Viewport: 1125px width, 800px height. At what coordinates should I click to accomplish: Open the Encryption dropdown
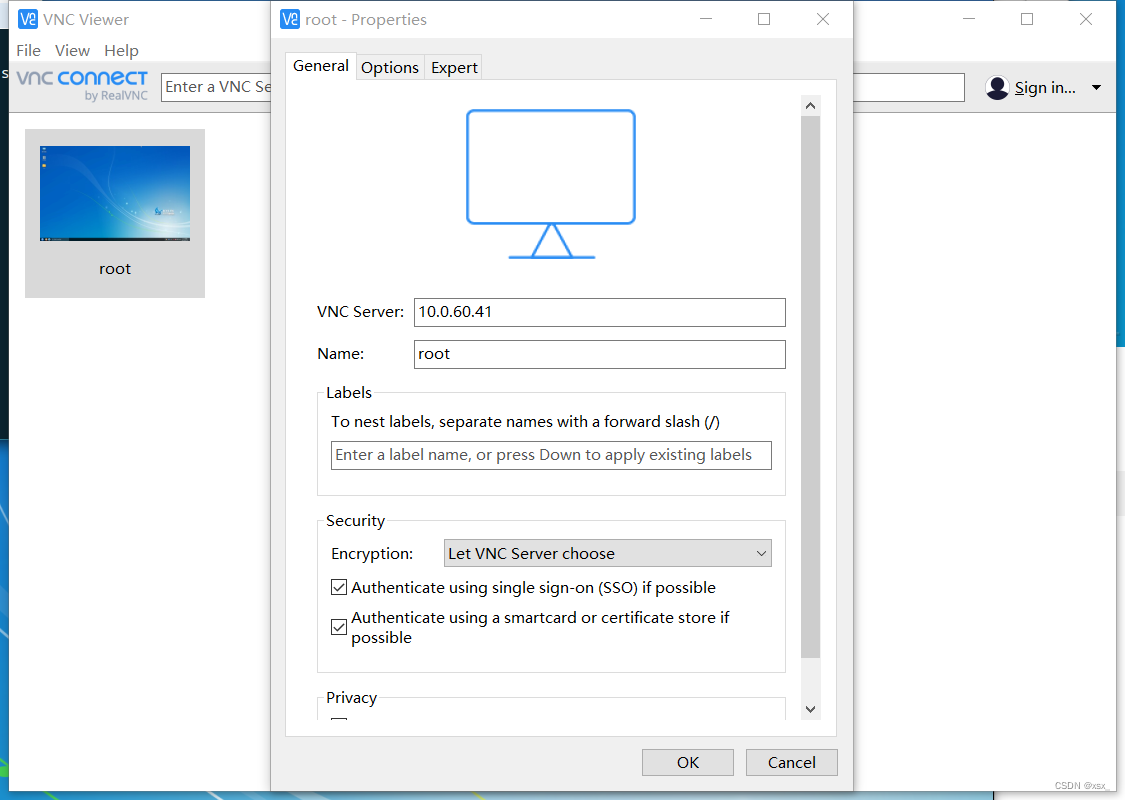(608, 553)
